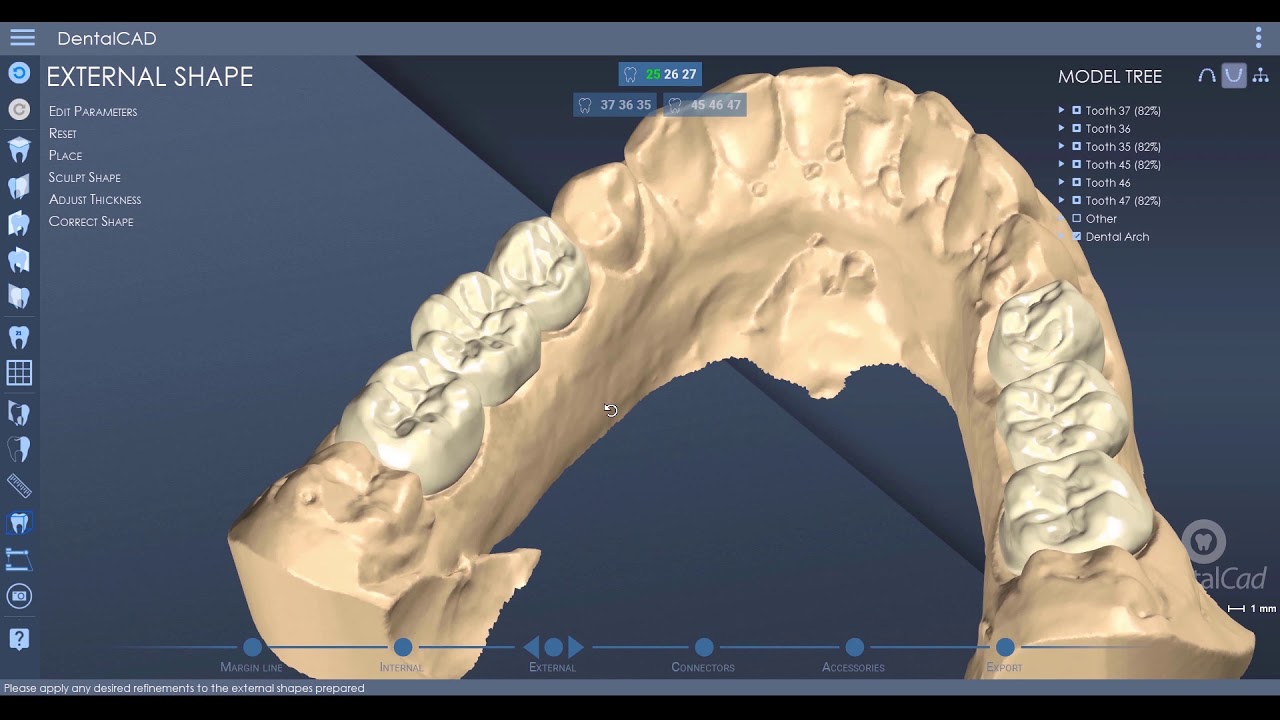The image size is (1280, 720).
Task: Toggle the grid view icon
Action: click(19, 373)
